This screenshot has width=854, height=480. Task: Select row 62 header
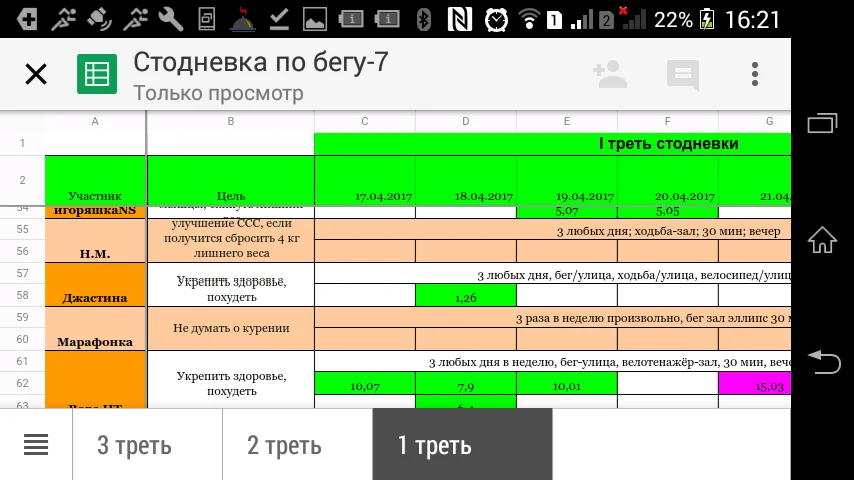[x=22, y=383]
